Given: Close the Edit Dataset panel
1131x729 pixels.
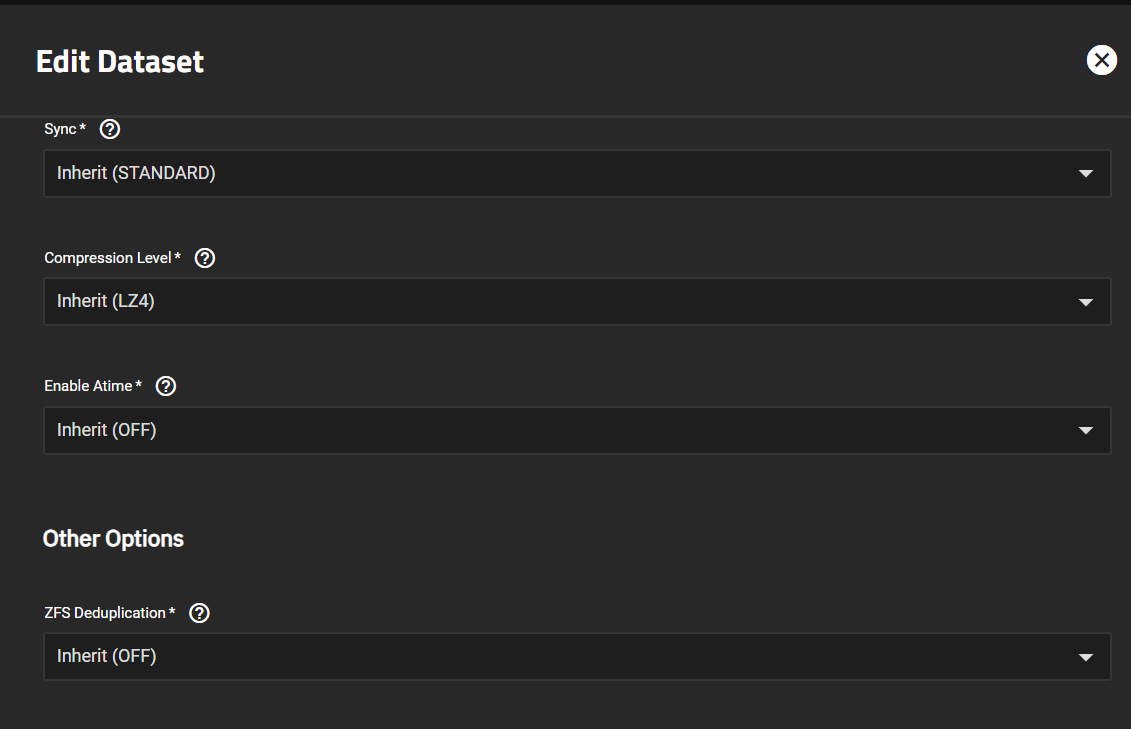Looking at the screenshot, I should (1101, 61).
